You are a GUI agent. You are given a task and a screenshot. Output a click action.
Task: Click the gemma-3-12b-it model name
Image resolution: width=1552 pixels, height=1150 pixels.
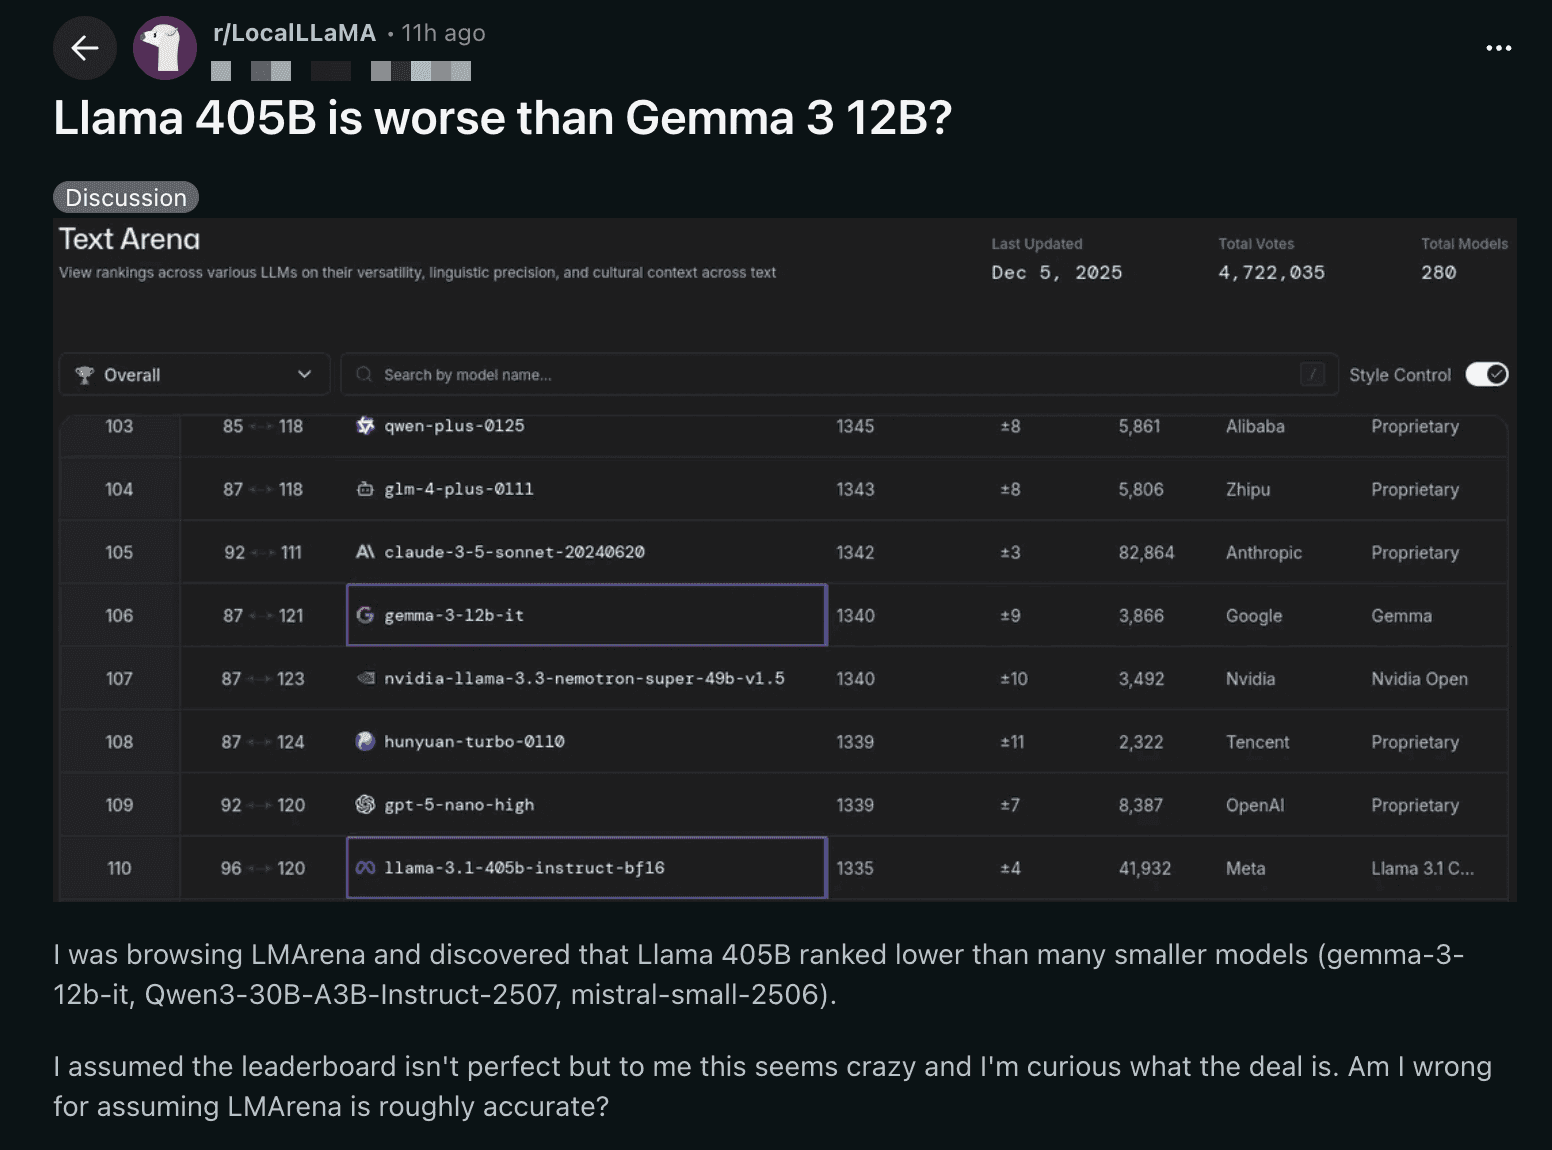click(x=454, y=615)
